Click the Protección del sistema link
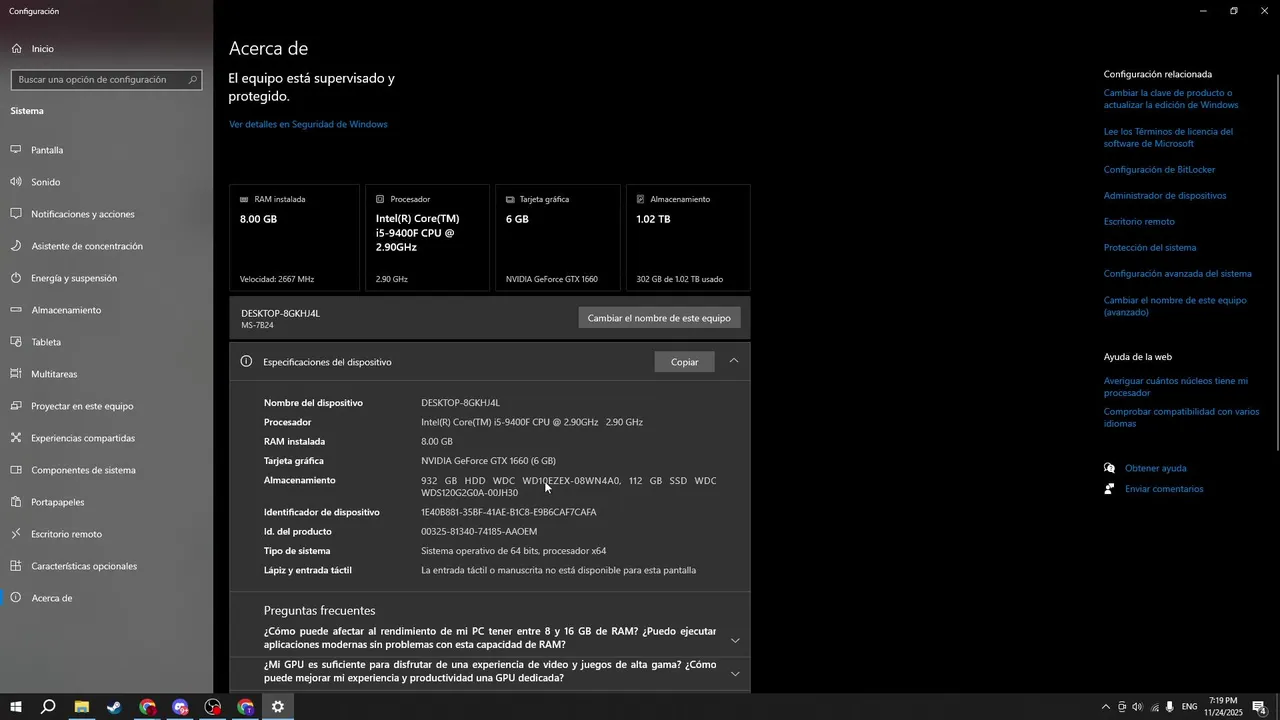This screenshot has height=720, width=1280. pyautogui.click(x=1150, y=248)
